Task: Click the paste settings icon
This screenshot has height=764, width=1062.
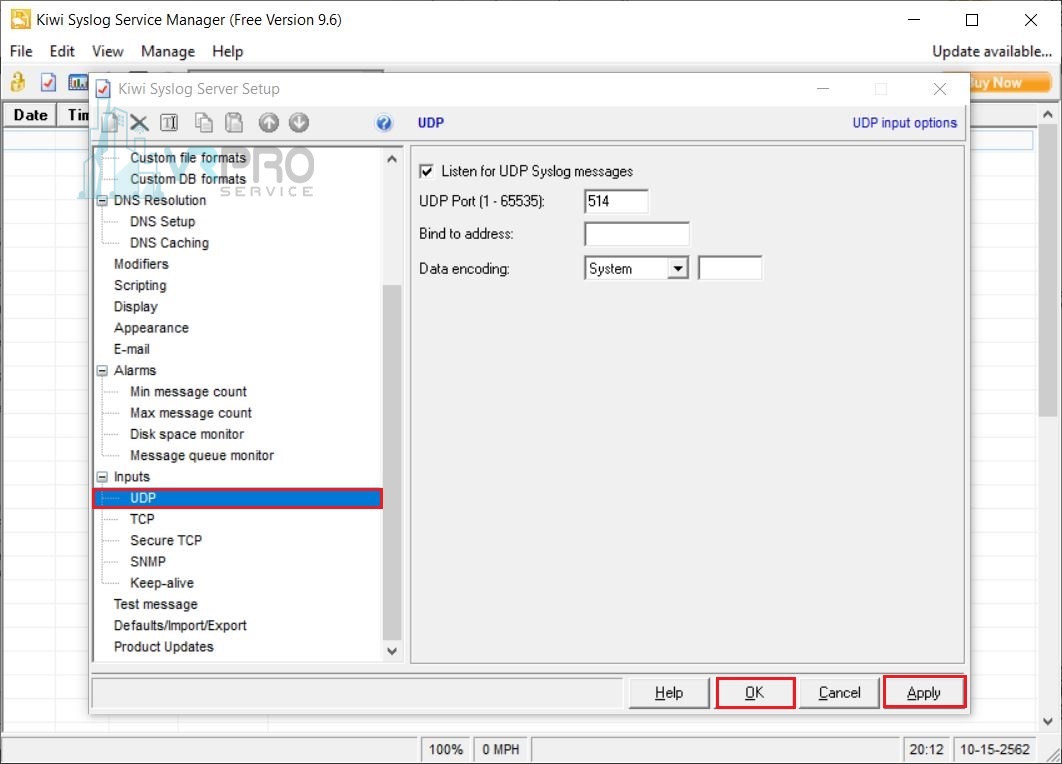Action: [234, 122]
